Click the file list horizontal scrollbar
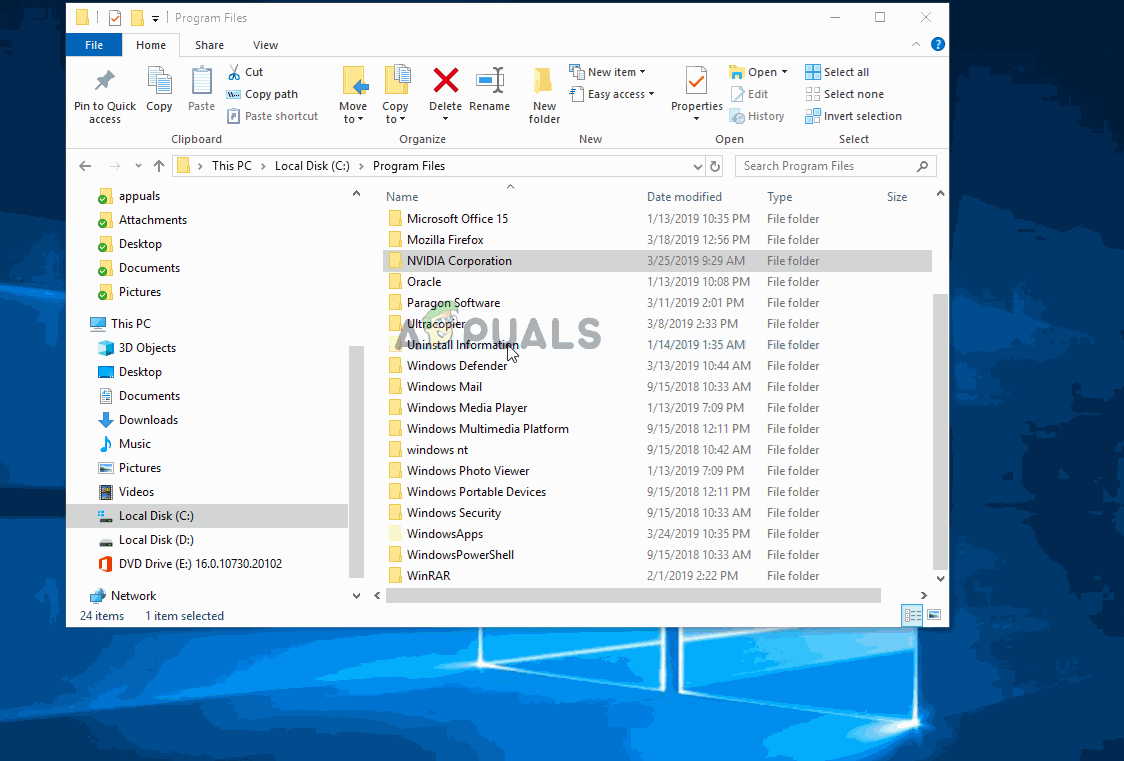Image resolution: width=1124 pixels, height=761 pixels. [x=633, y=595]
